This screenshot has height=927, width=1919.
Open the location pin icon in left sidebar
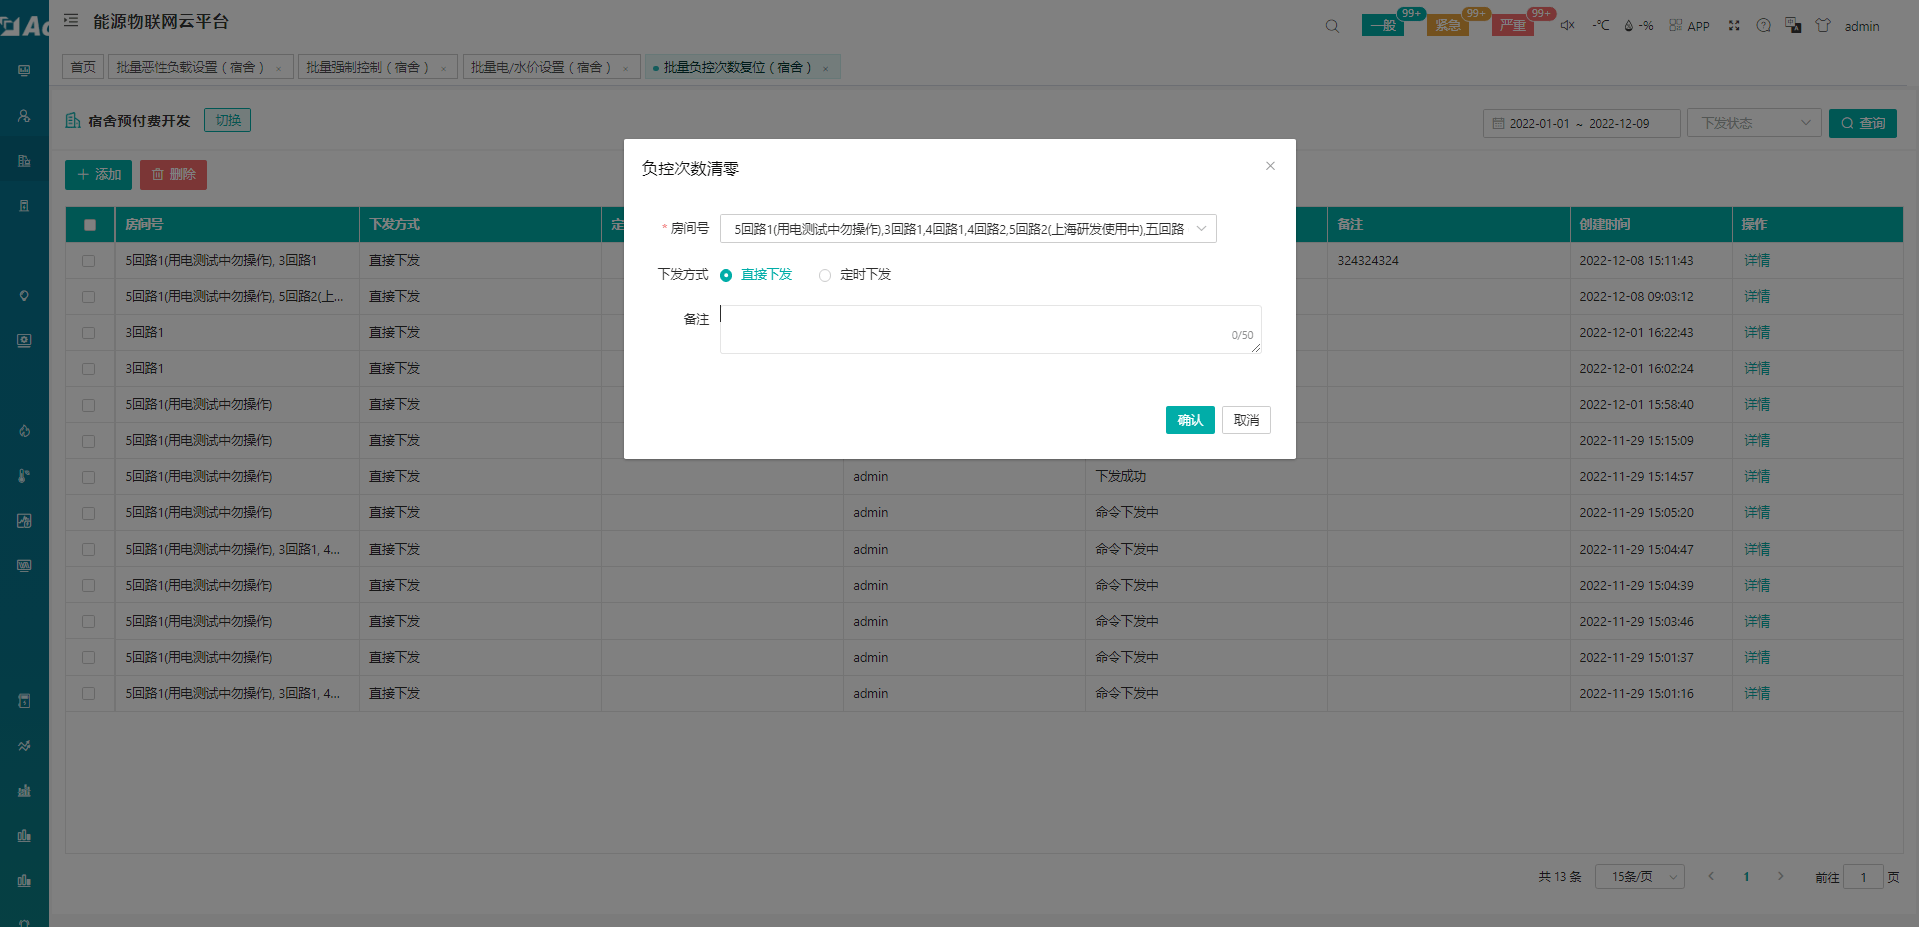coord(24,296)
